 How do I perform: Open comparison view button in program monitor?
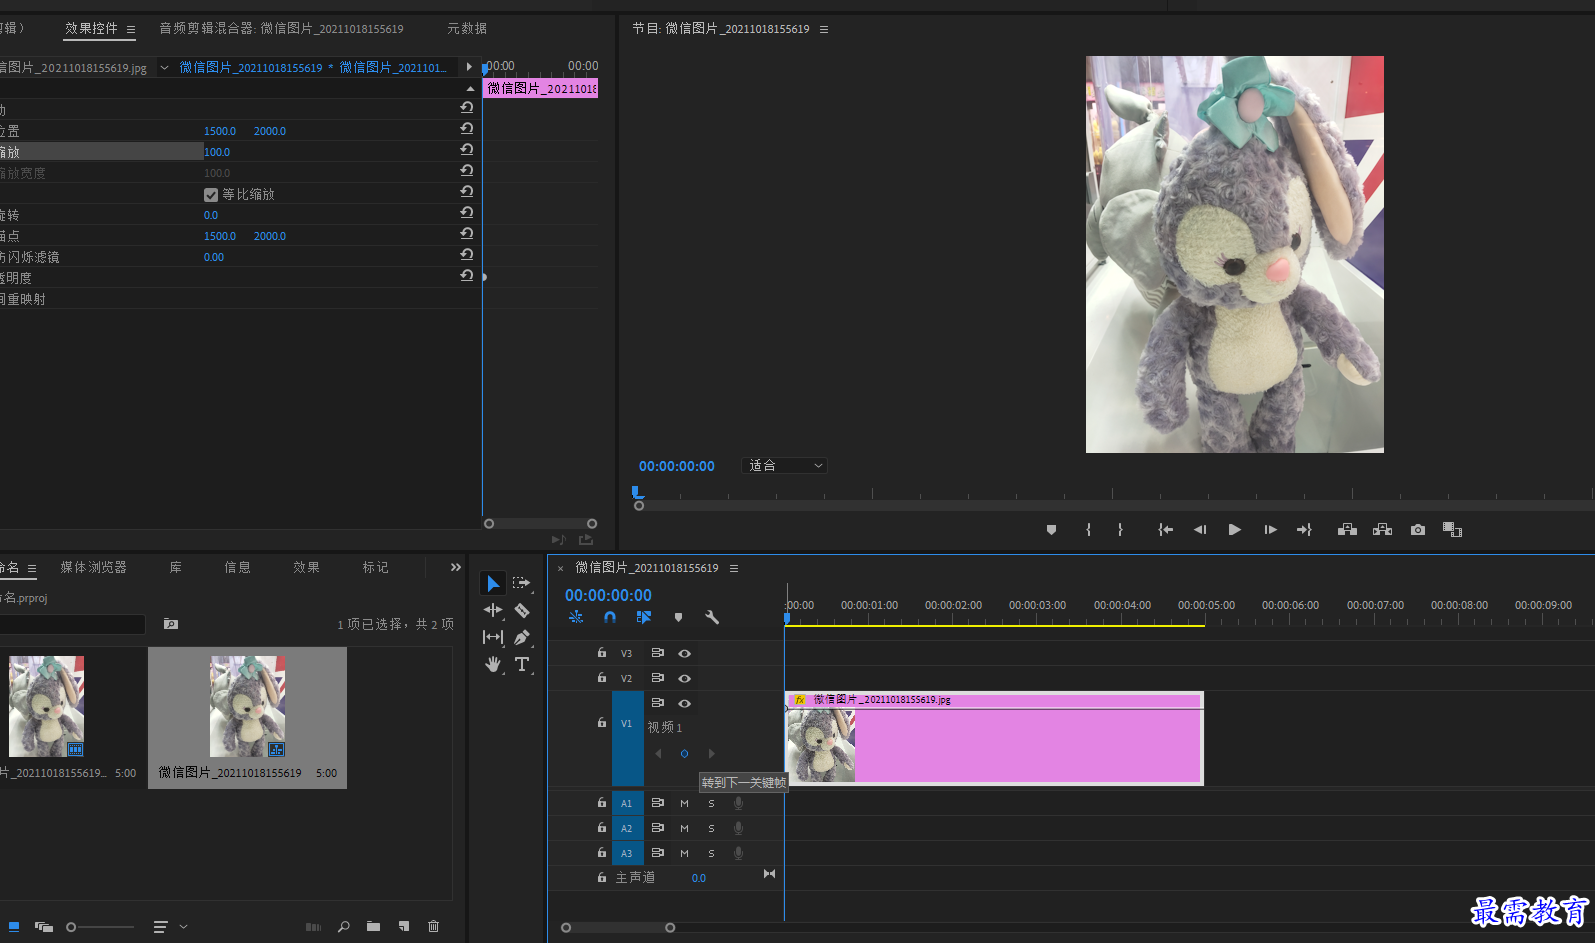point(1452,530)
